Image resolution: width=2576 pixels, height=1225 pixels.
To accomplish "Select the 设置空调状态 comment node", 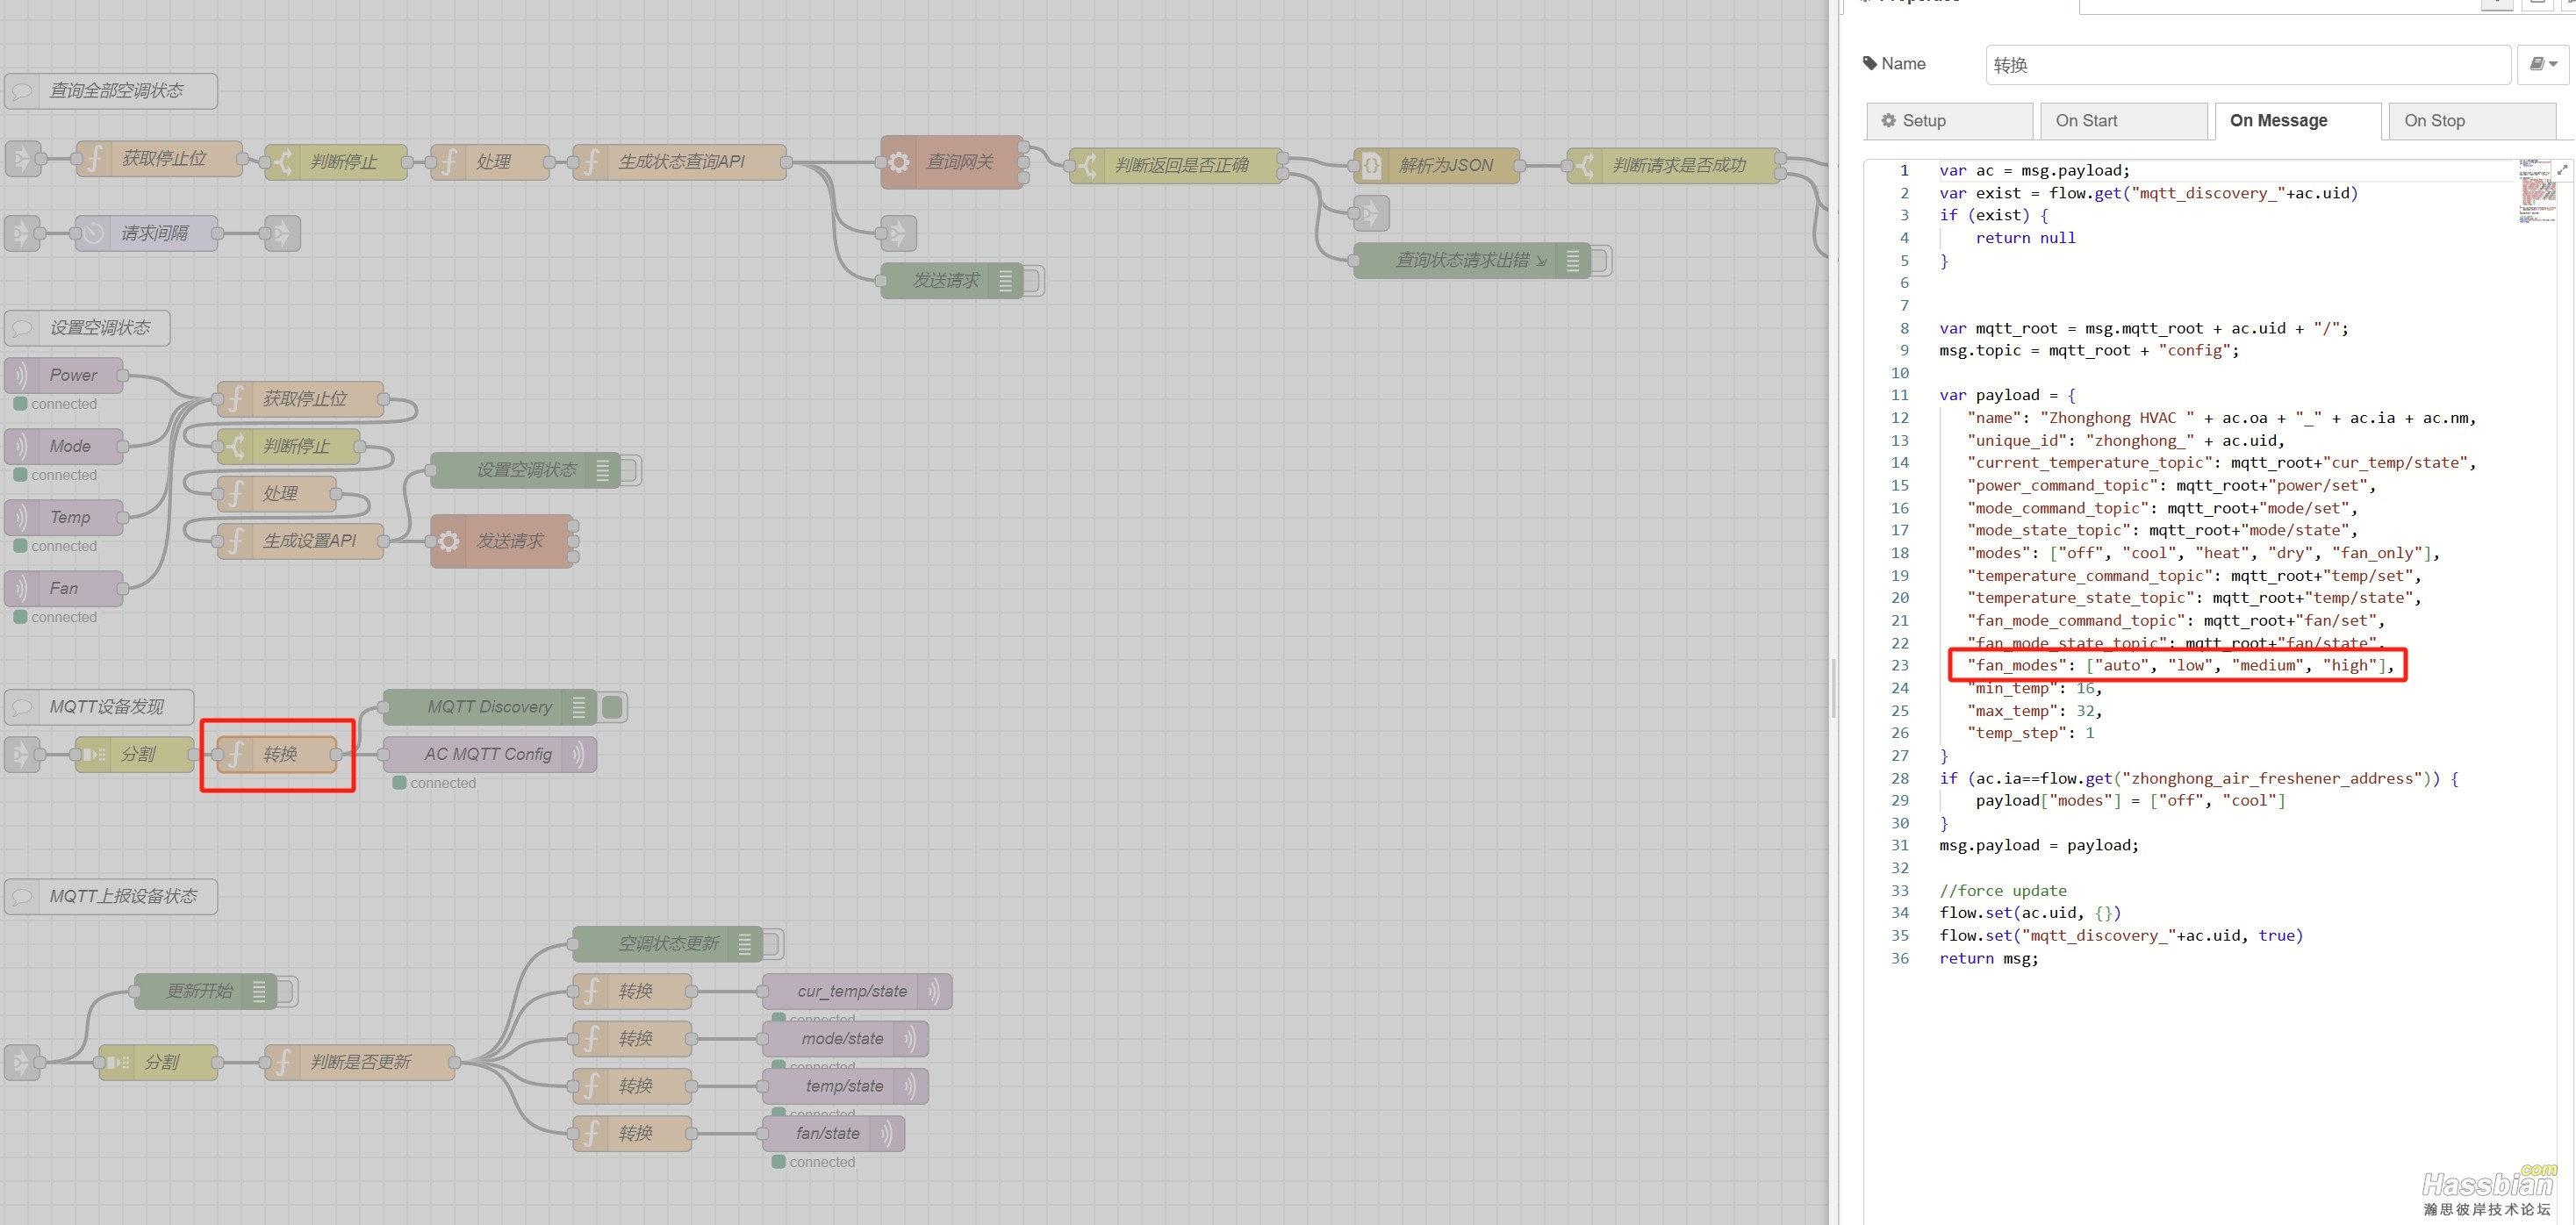I will [x=88, y=328].
